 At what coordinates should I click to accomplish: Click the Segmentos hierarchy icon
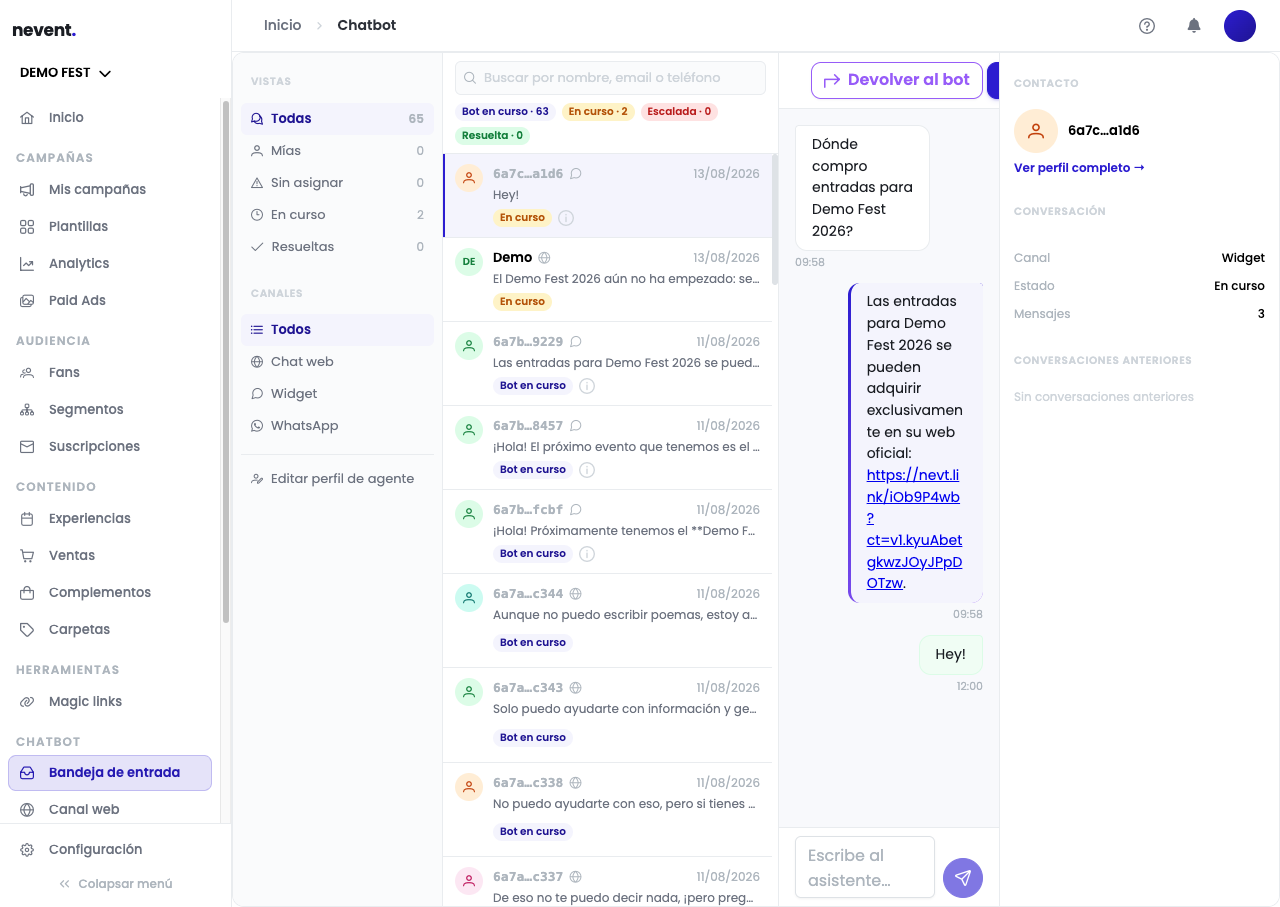pyautogui.click(x=28, y=410)
